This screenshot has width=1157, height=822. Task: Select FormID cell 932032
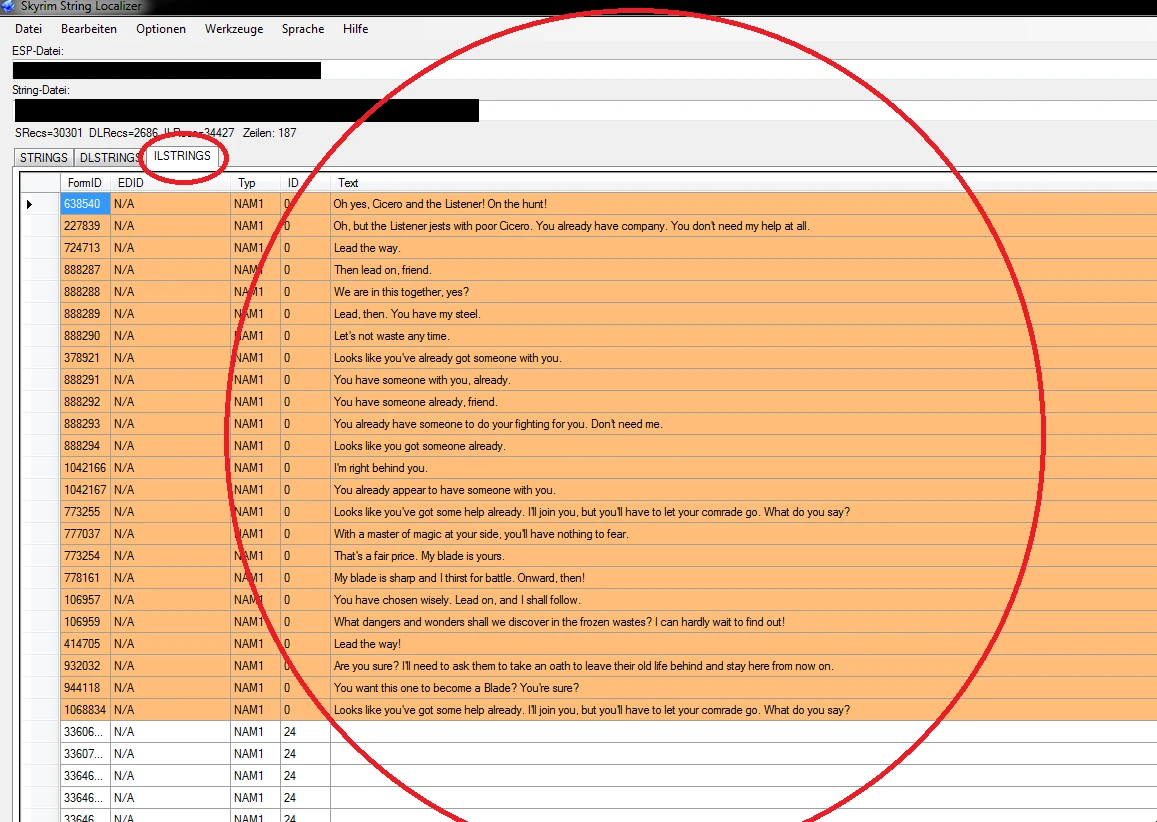coord(85,666)
